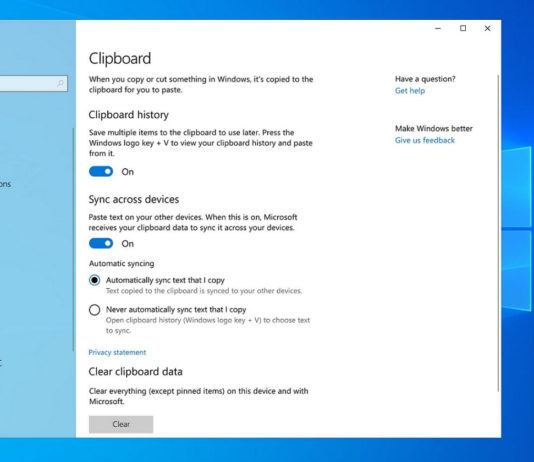Screen dimensions: 534x462
Task: Click the Automatic syncing label
Action: pyautogui.click(x=122, y=264)
